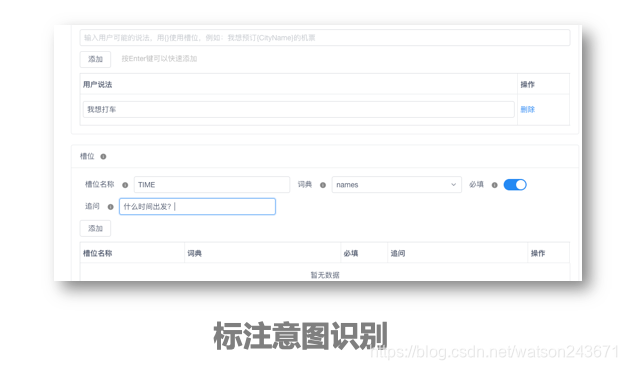The width and height of the screenshot is (627, 370).
Task: Click 槽位名称 column header in slot table
Action: coord(98,253)
